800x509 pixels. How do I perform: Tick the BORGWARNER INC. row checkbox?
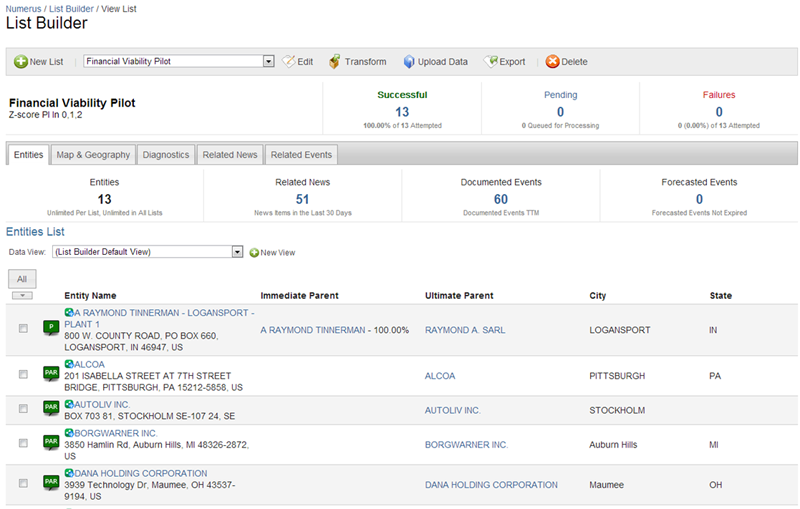click(23, 442)
